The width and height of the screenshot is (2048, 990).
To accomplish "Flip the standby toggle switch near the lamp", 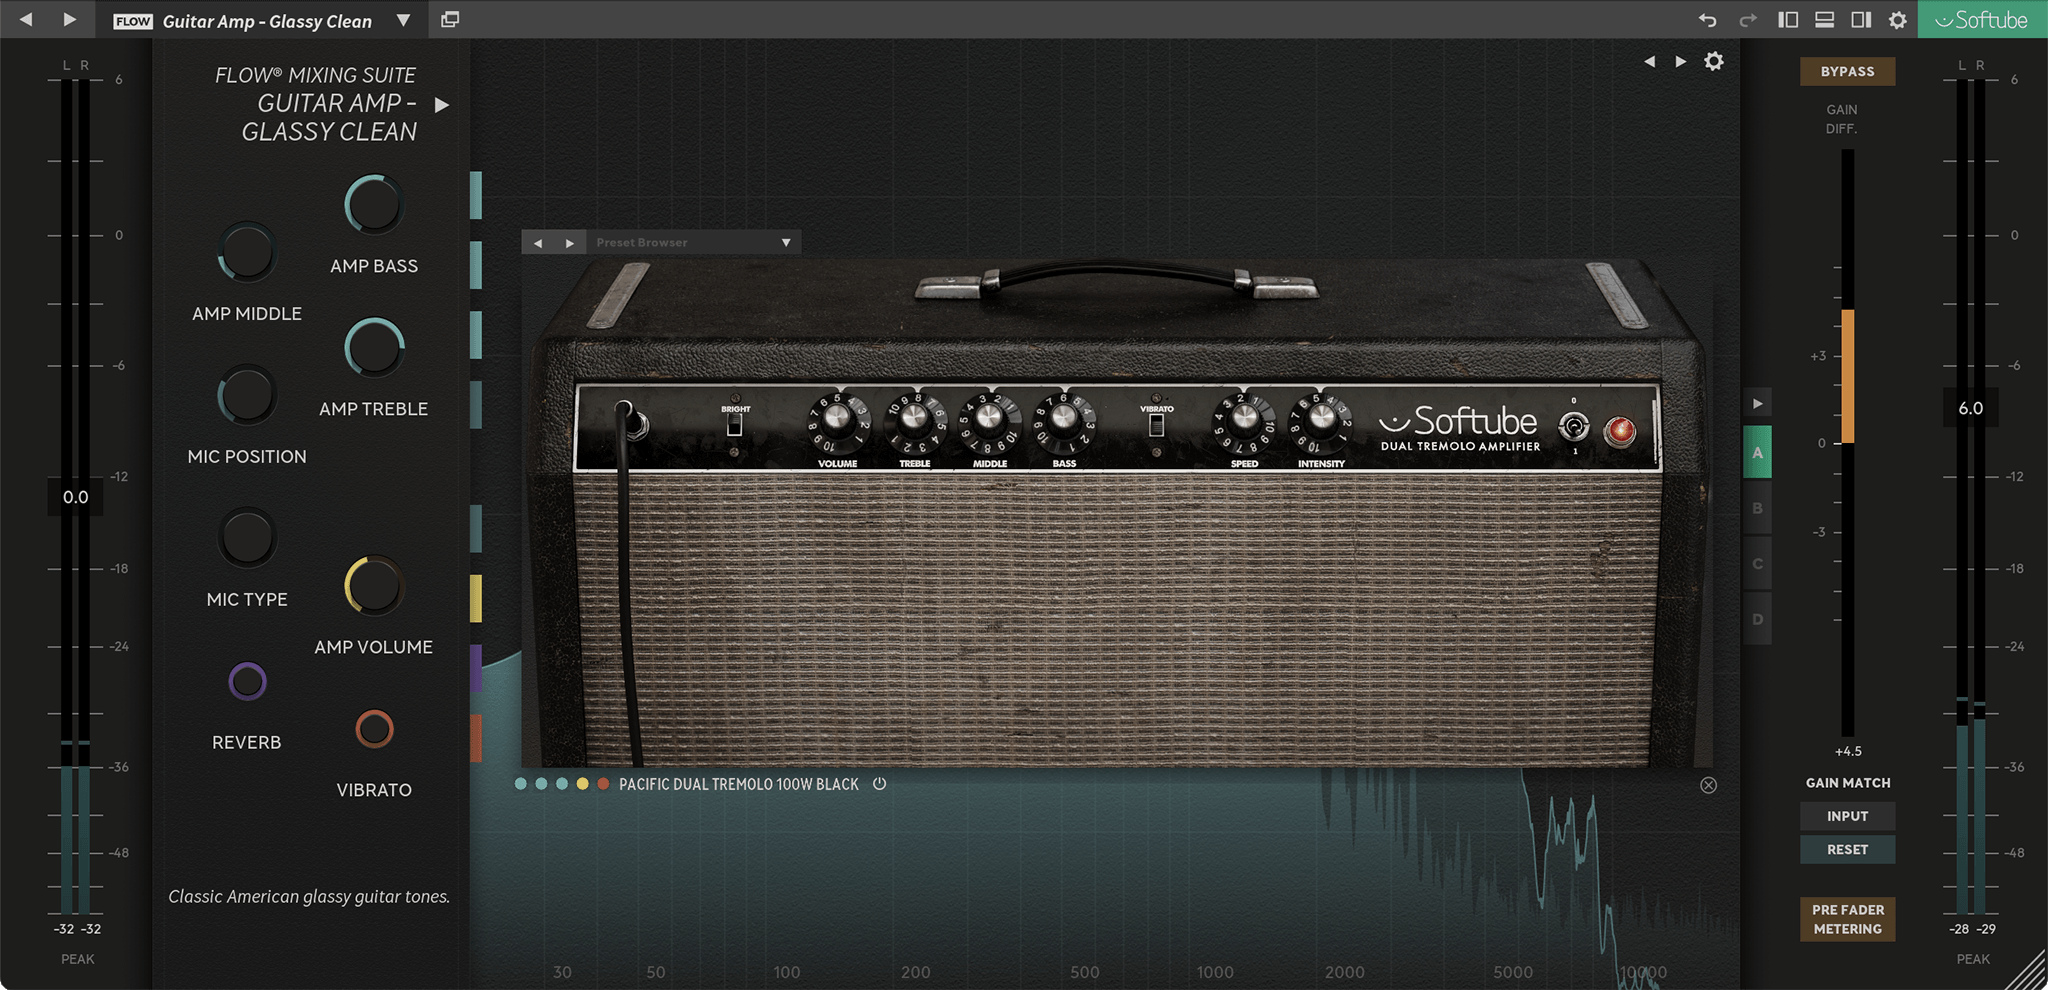I will pyautogui.click(x=1574, y=427).
